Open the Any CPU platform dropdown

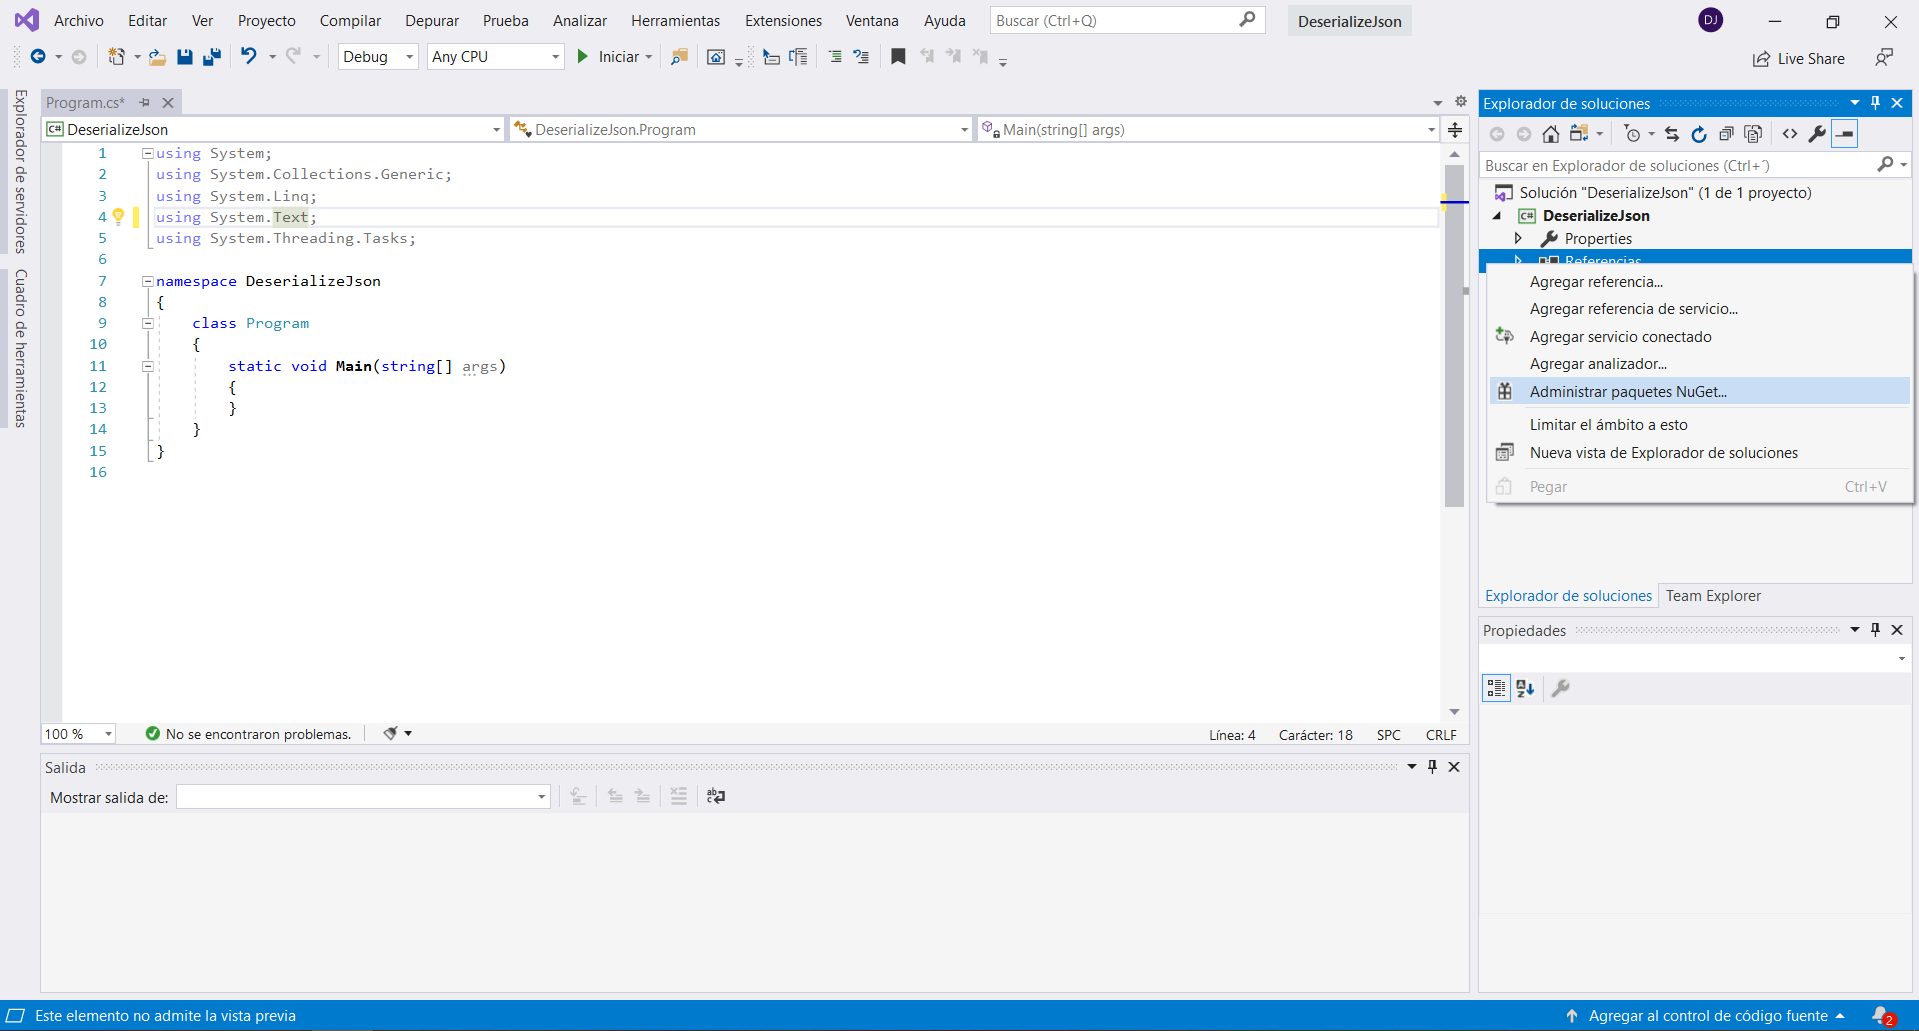[x=495, y=57]
